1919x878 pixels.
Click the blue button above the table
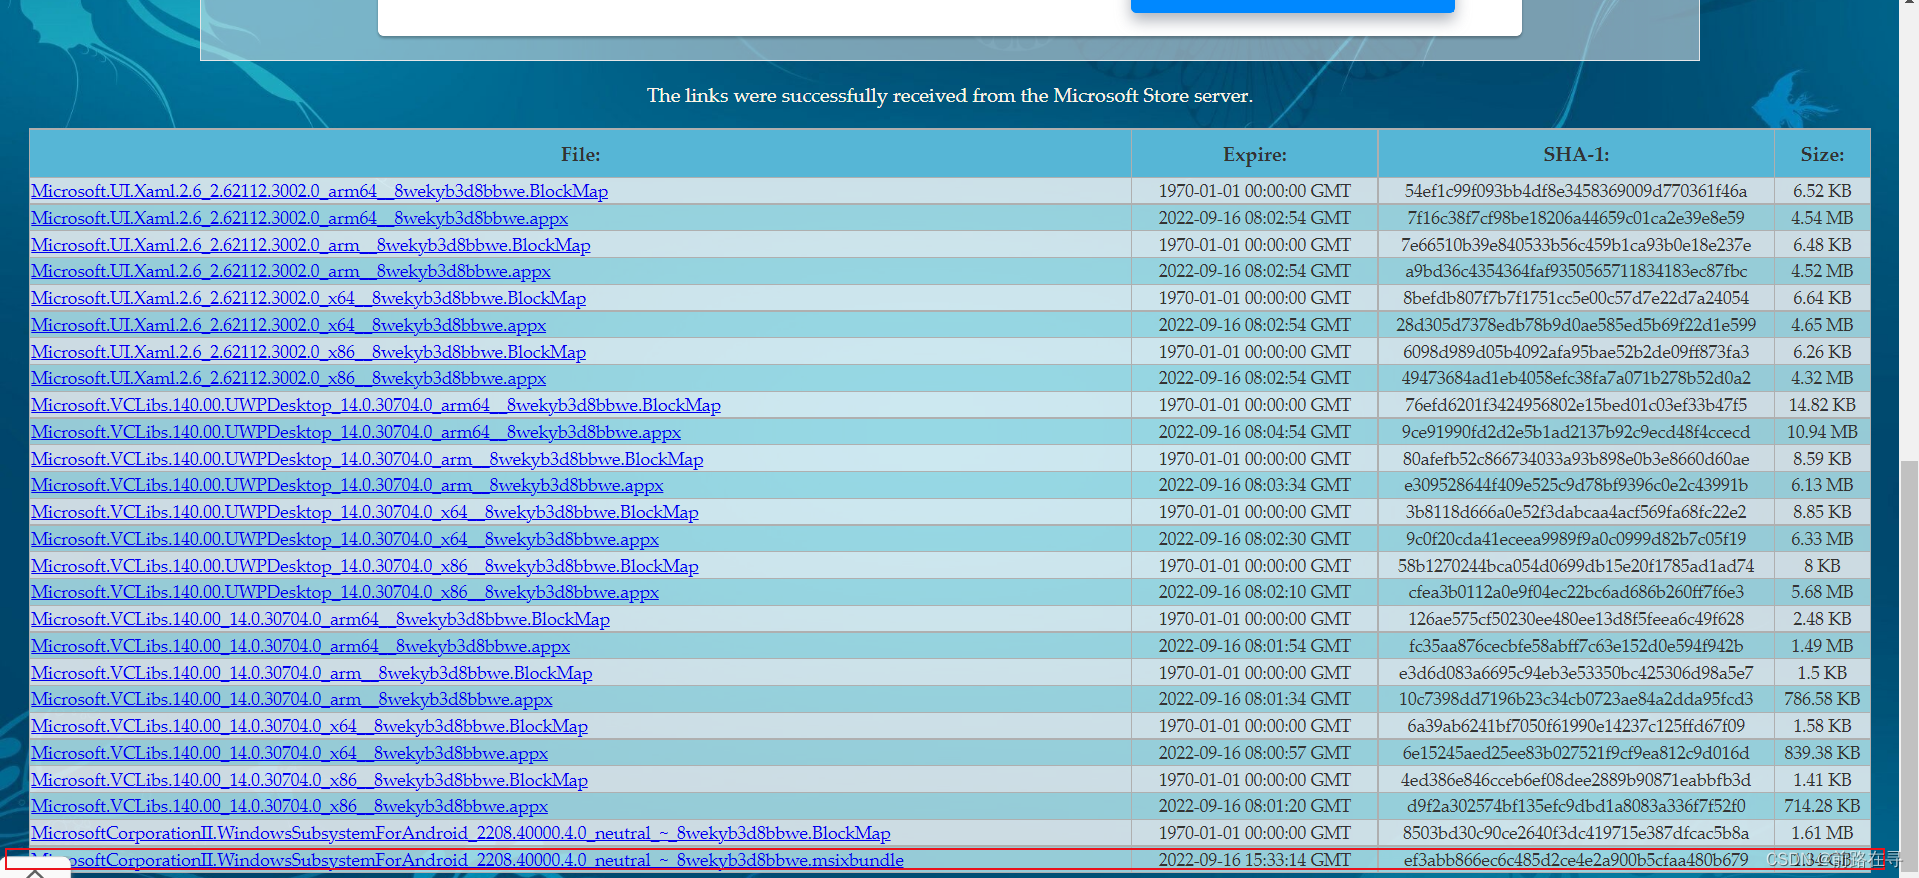1292,5
